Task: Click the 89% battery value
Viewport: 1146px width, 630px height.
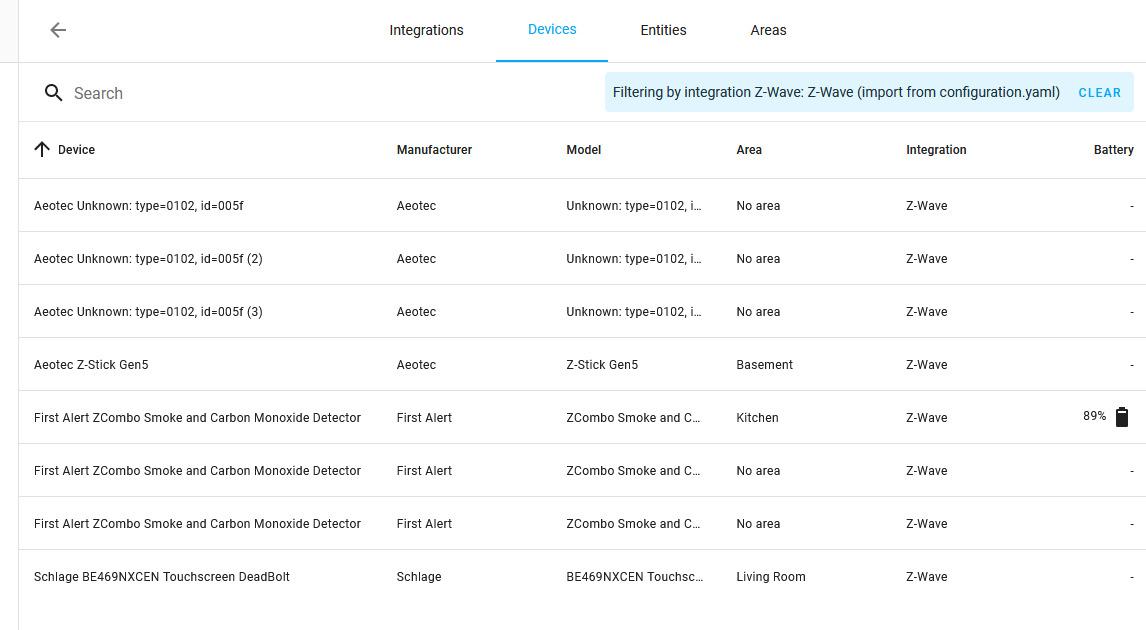Action: point(1094,416)
